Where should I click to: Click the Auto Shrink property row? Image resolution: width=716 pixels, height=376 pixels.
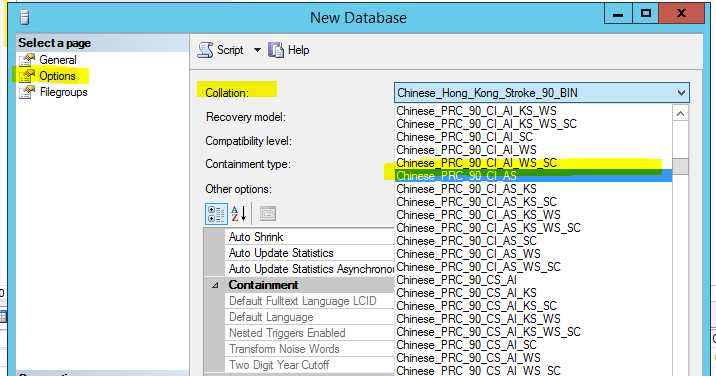point(309,237)
